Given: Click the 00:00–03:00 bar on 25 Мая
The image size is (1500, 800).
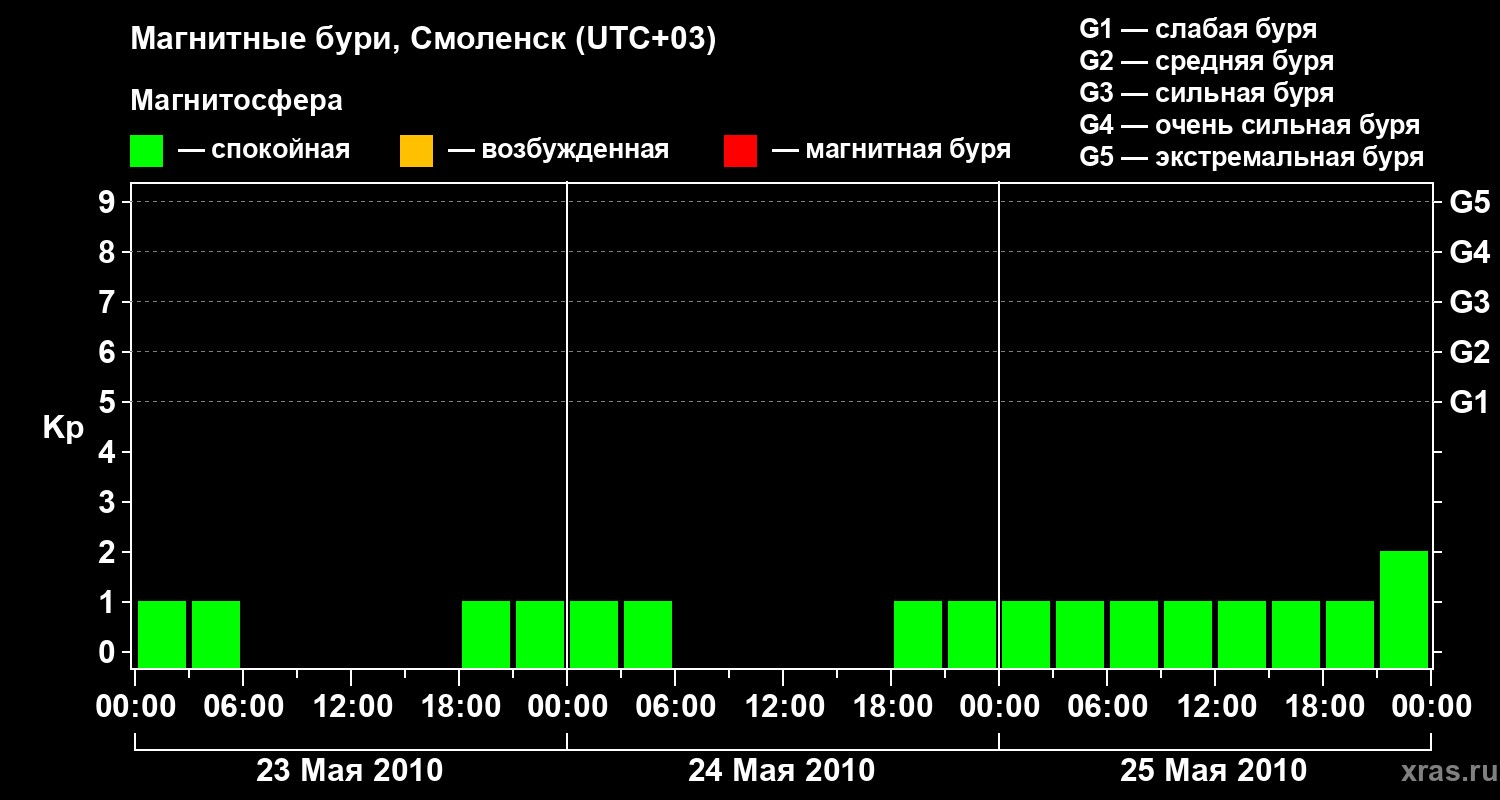Looking at the screenshot, I should (x=1026, y=634).
